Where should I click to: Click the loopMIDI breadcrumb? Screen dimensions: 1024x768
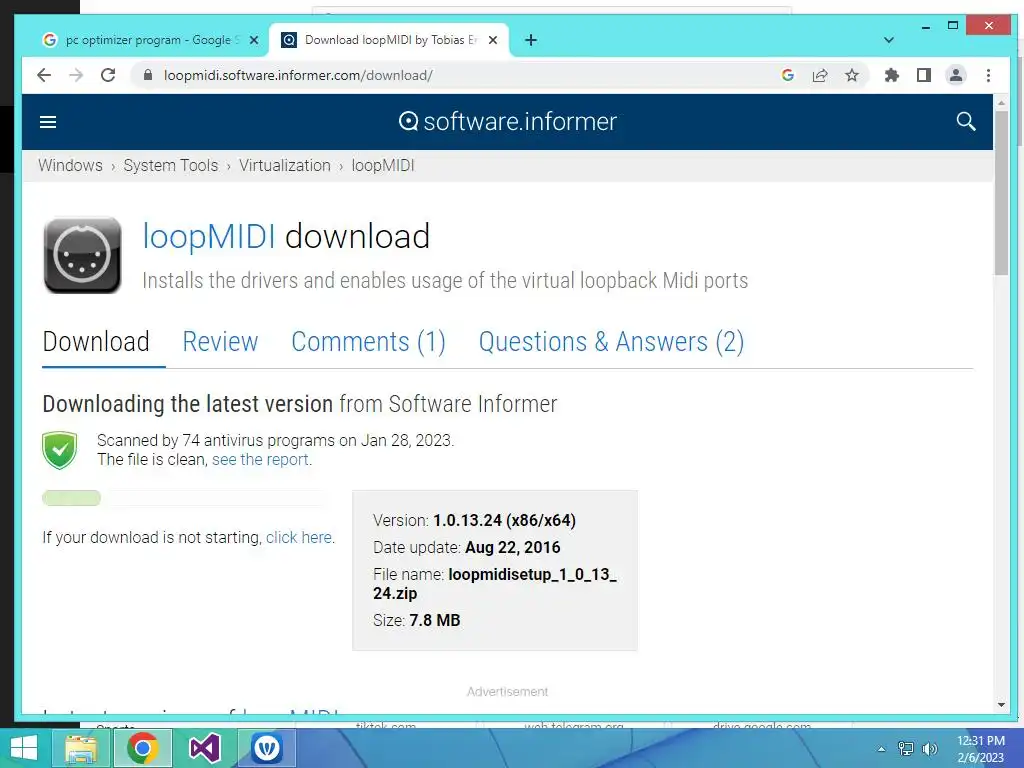(383, 165)
